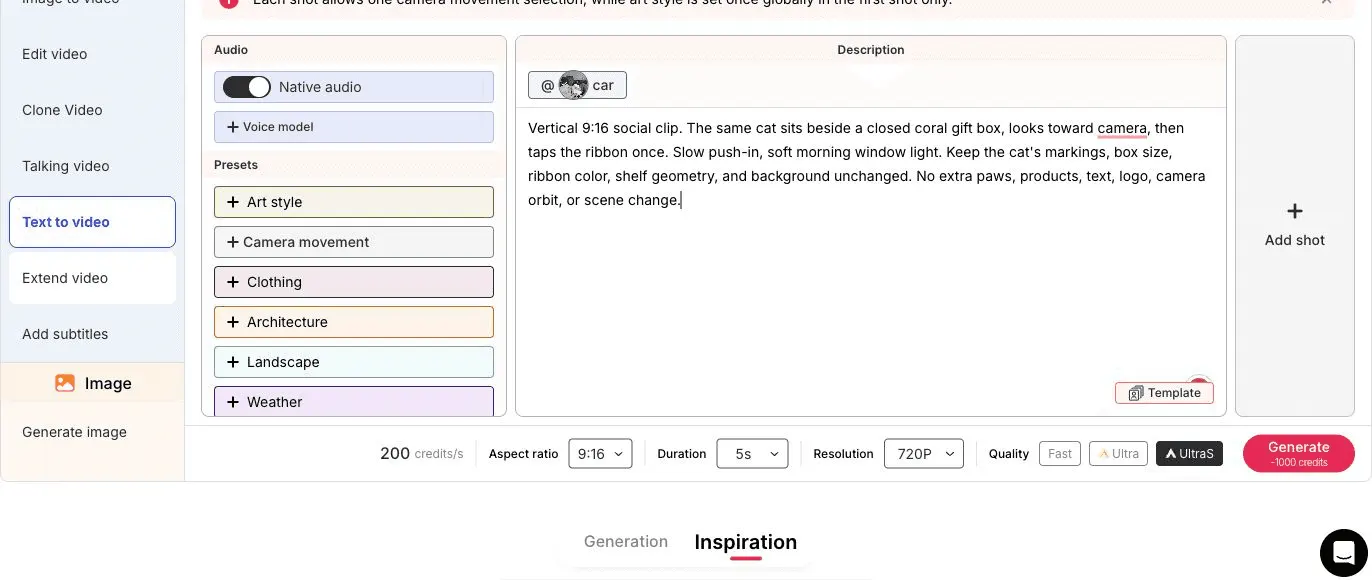
Task: Open Generate image in sidebar
Action: point(92,432)
